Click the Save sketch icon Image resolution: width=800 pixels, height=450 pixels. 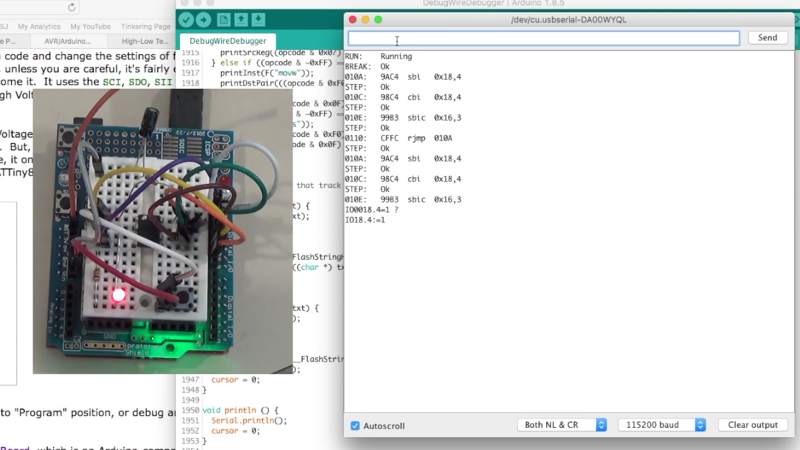pyautogui.click(x=258, y=20)
